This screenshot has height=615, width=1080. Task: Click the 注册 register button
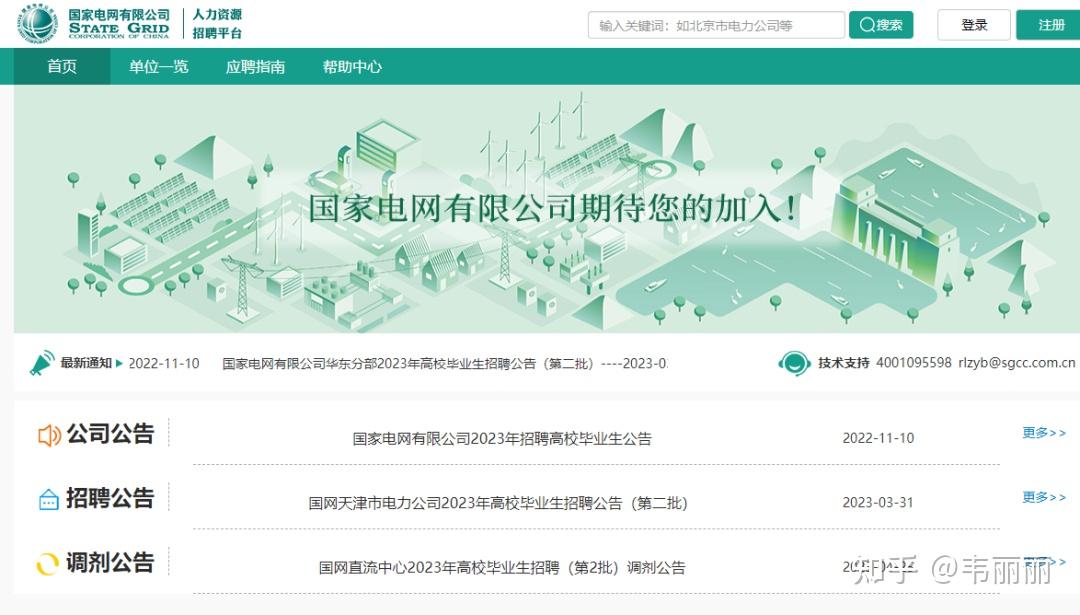point(1049,25)
